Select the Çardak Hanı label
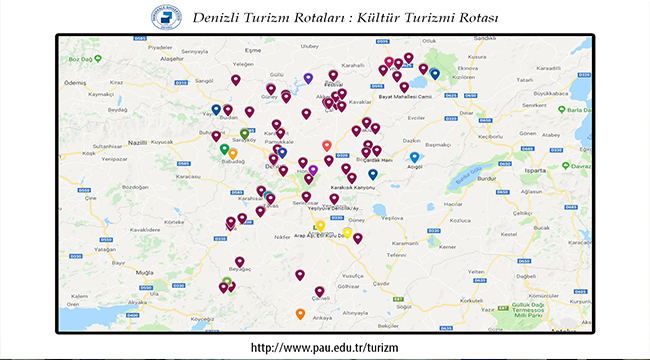The height and width of the screenshot is (360, 650). click(x=378, y=160)
